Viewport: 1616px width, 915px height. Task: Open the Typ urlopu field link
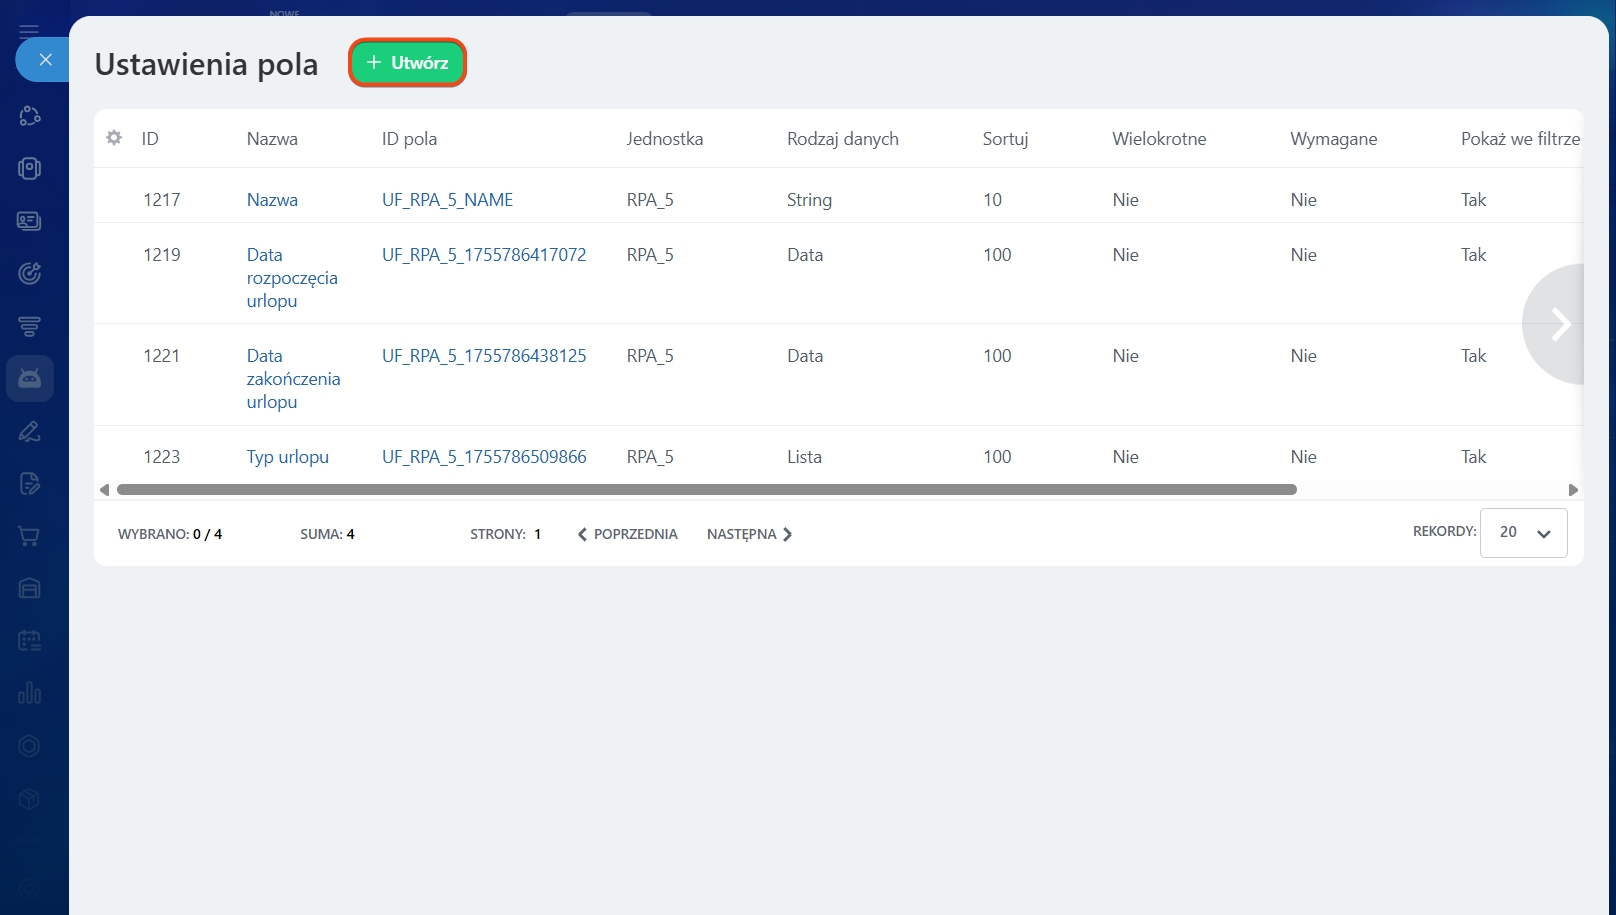pos(287,457)
